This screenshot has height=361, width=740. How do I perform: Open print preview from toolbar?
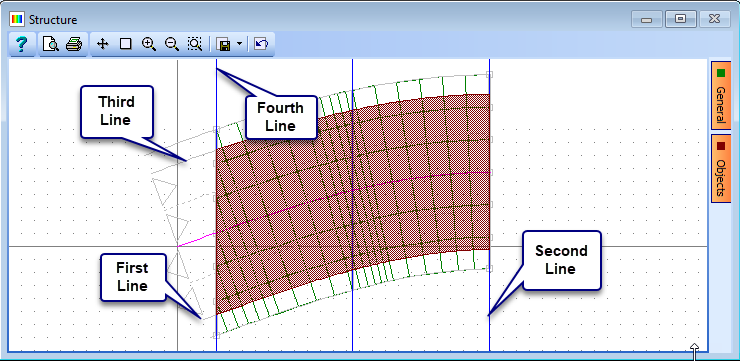click(x=50, y=44)
